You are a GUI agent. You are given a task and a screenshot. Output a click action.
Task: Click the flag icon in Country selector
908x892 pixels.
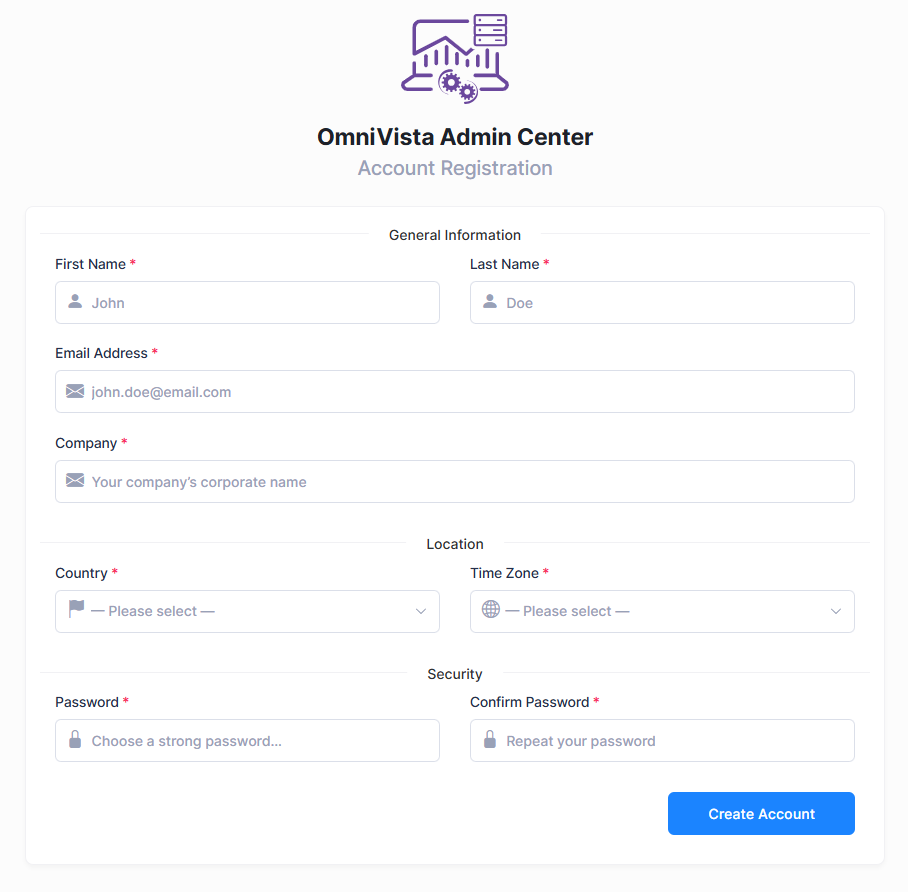[x=76, y=609]
